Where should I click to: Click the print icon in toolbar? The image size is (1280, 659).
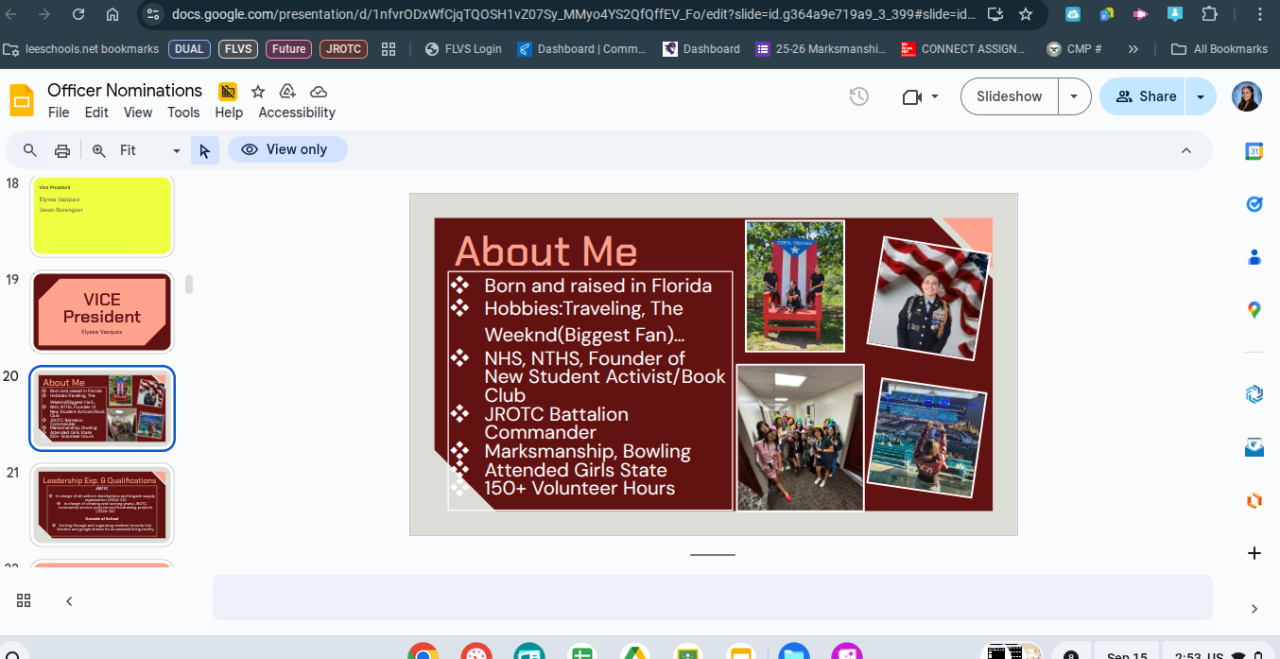pyautogui.click(x=62, y=150)
